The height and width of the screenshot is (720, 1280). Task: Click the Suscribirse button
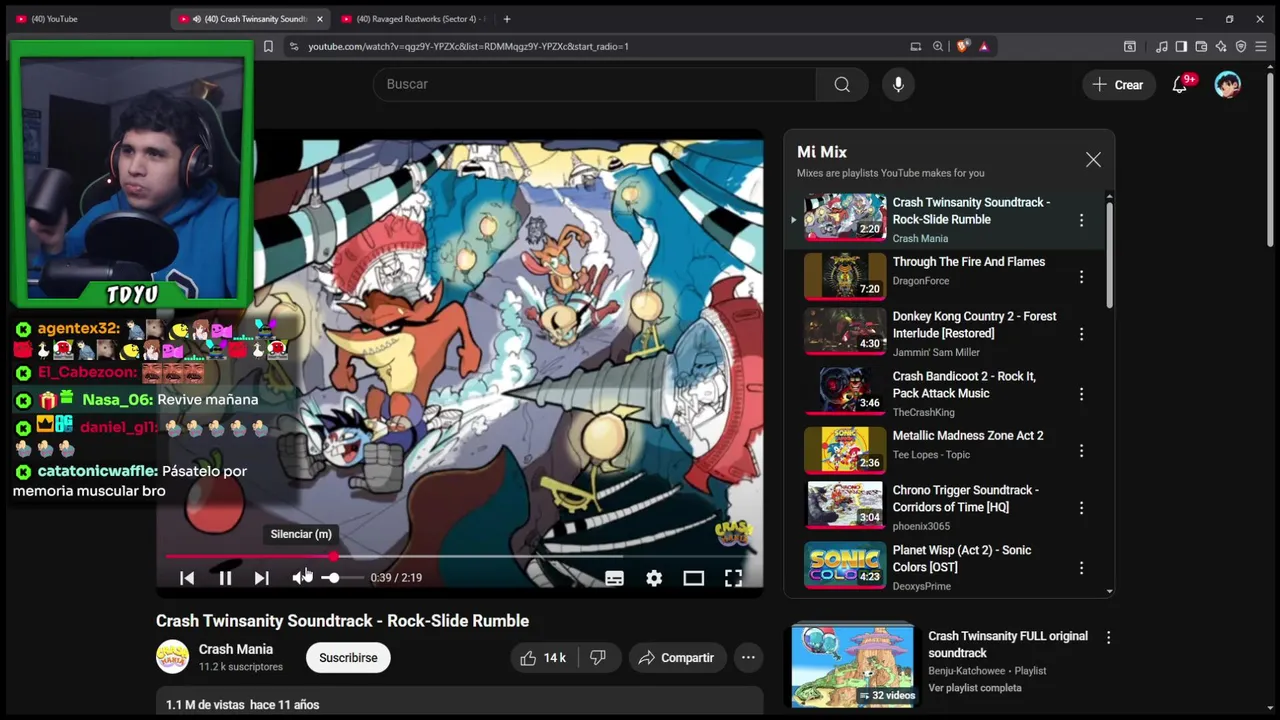[348, 657]
